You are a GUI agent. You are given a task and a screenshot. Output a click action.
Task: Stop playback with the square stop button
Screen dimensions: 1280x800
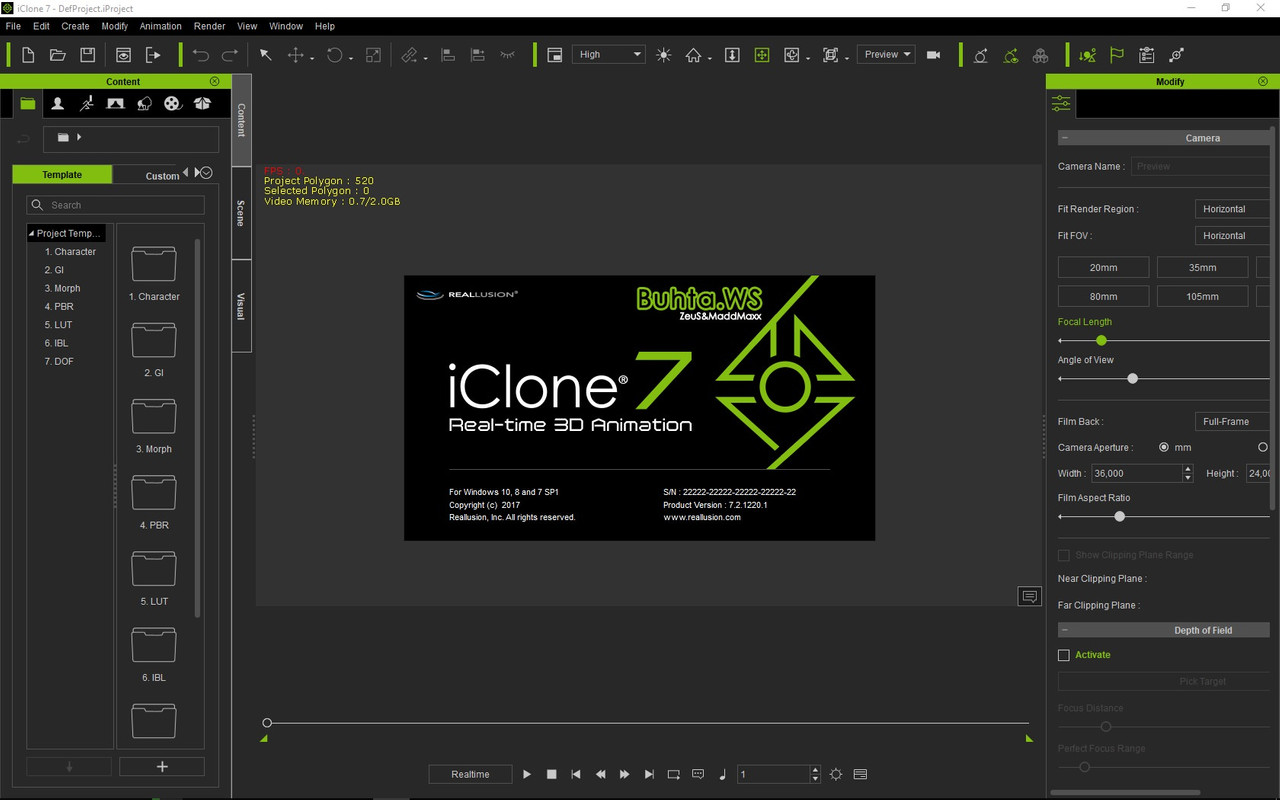point(551,774)
